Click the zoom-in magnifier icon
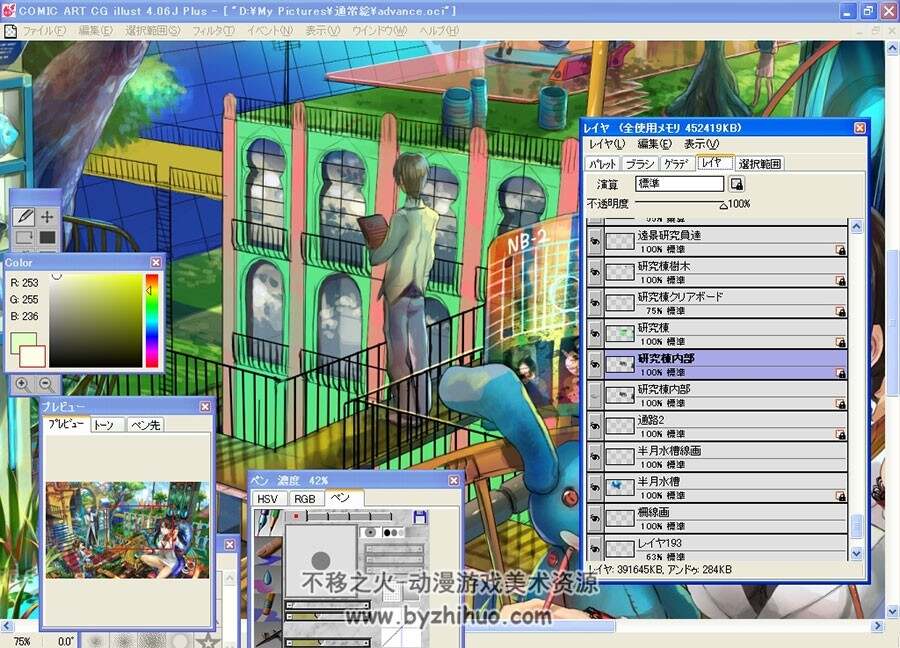Screen dimensions: 900x648 [x=22, y=384]
